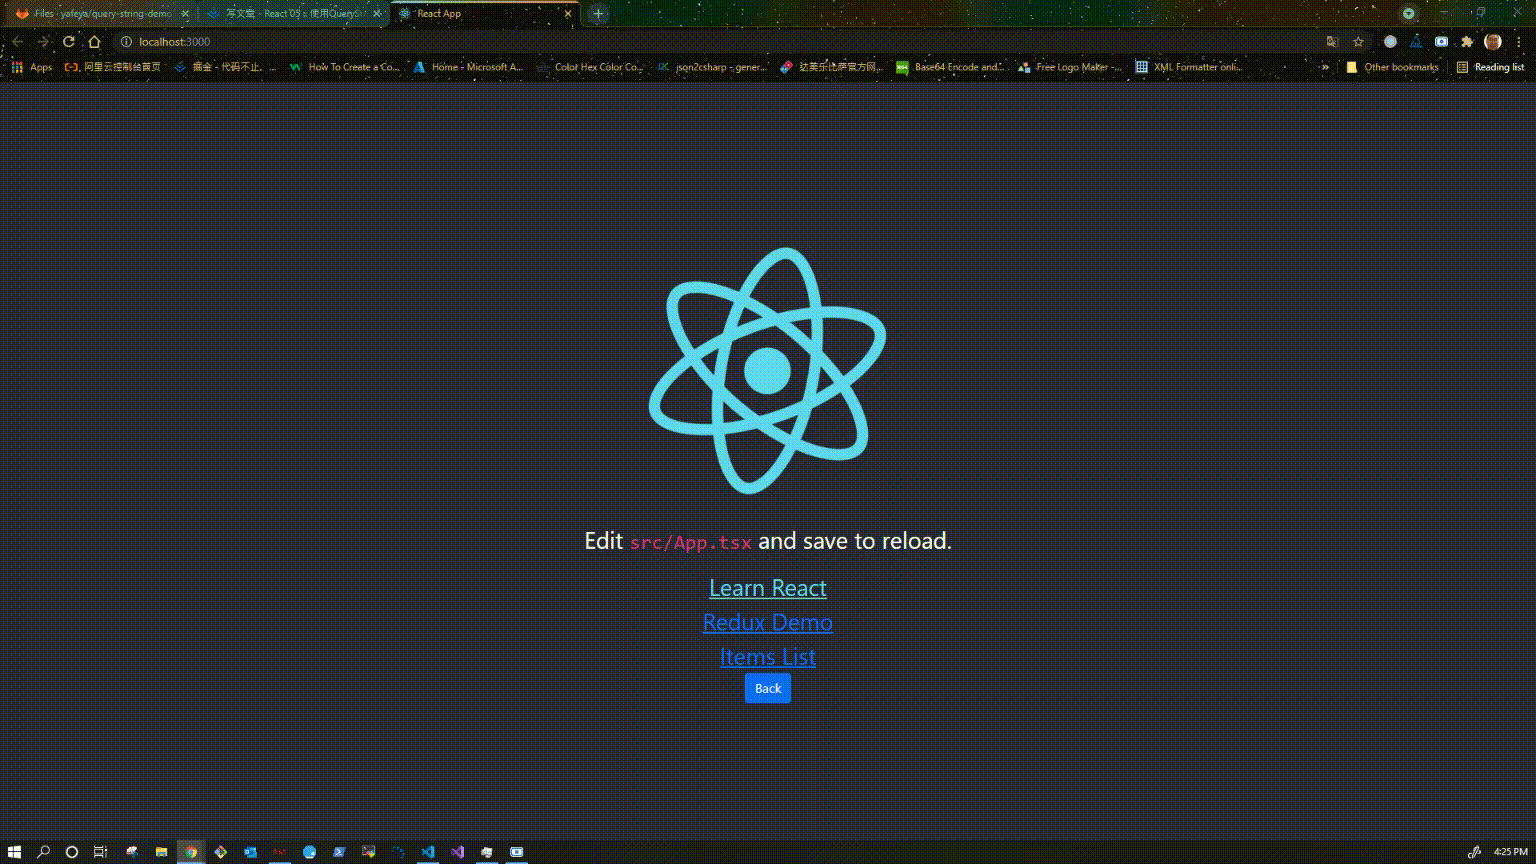Close the React App tab
This screenshot has height=864, width=1536.
(x=569, y=14)
